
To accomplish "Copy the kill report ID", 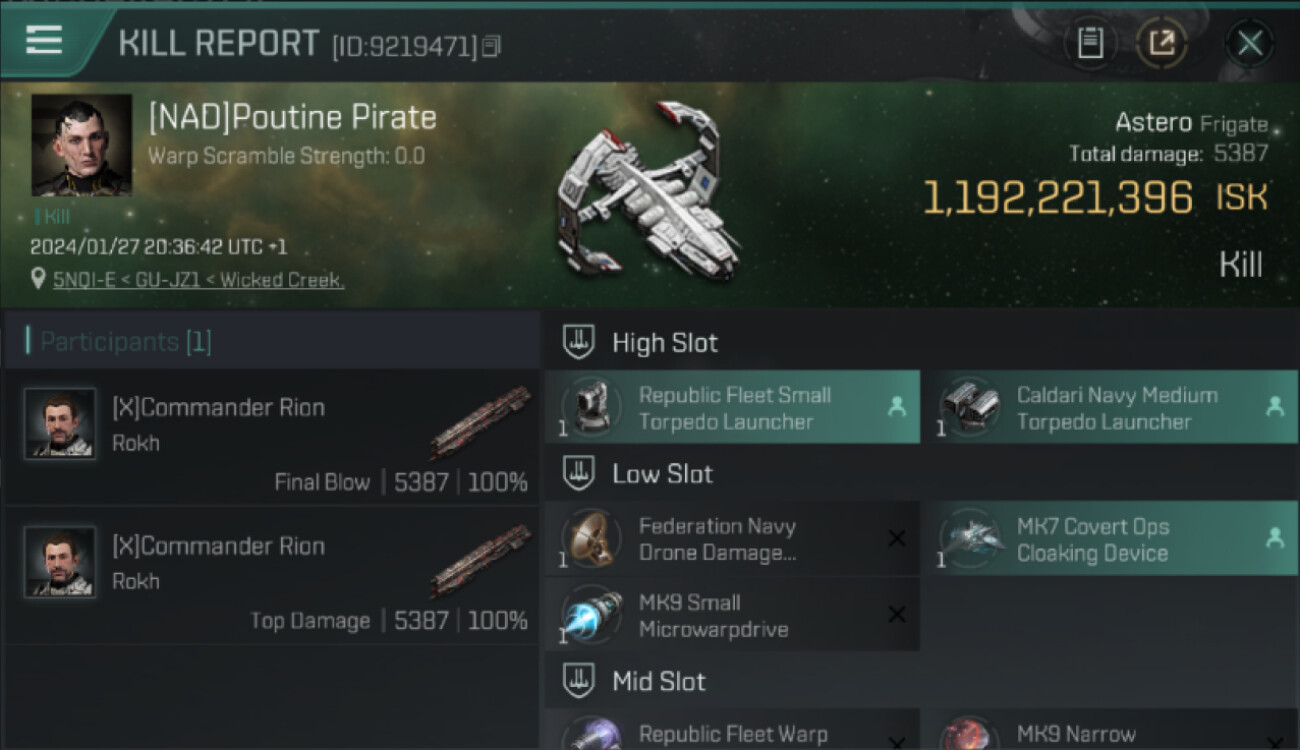I will click(490, 46).
